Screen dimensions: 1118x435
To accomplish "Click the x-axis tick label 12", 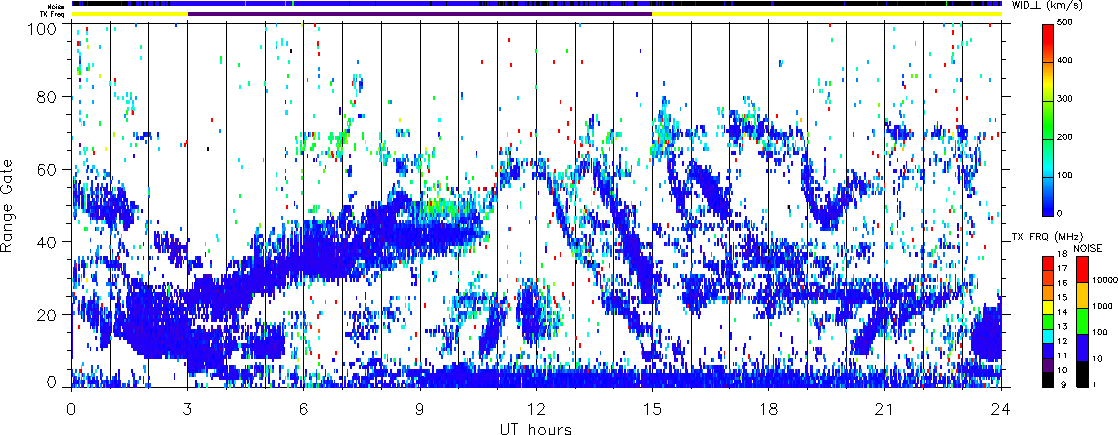I will (x=536, y=409).
